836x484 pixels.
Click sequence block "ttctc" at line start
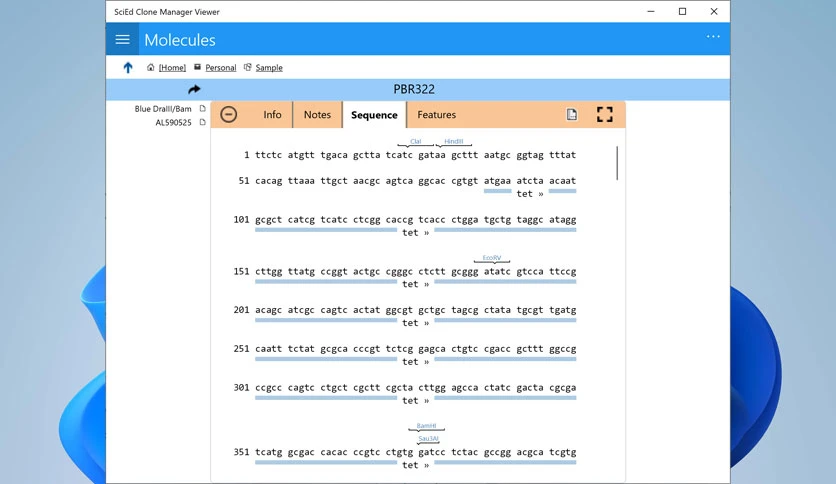pyautogui.click(x=268, y=155)
